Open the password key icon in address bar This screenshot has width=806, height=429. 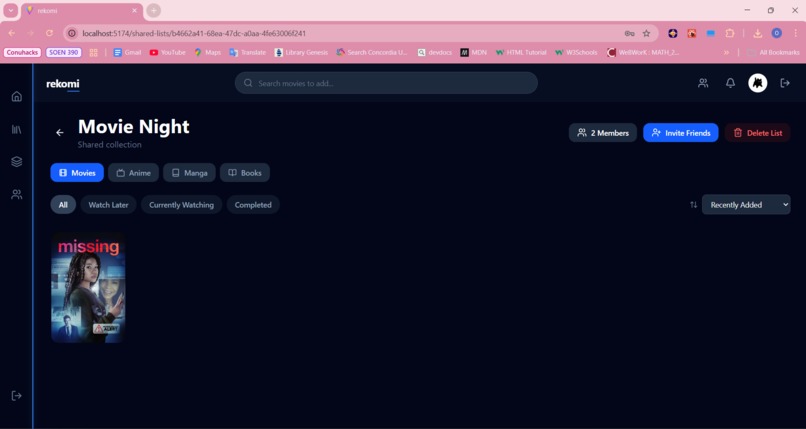click(x=629, y=33)
